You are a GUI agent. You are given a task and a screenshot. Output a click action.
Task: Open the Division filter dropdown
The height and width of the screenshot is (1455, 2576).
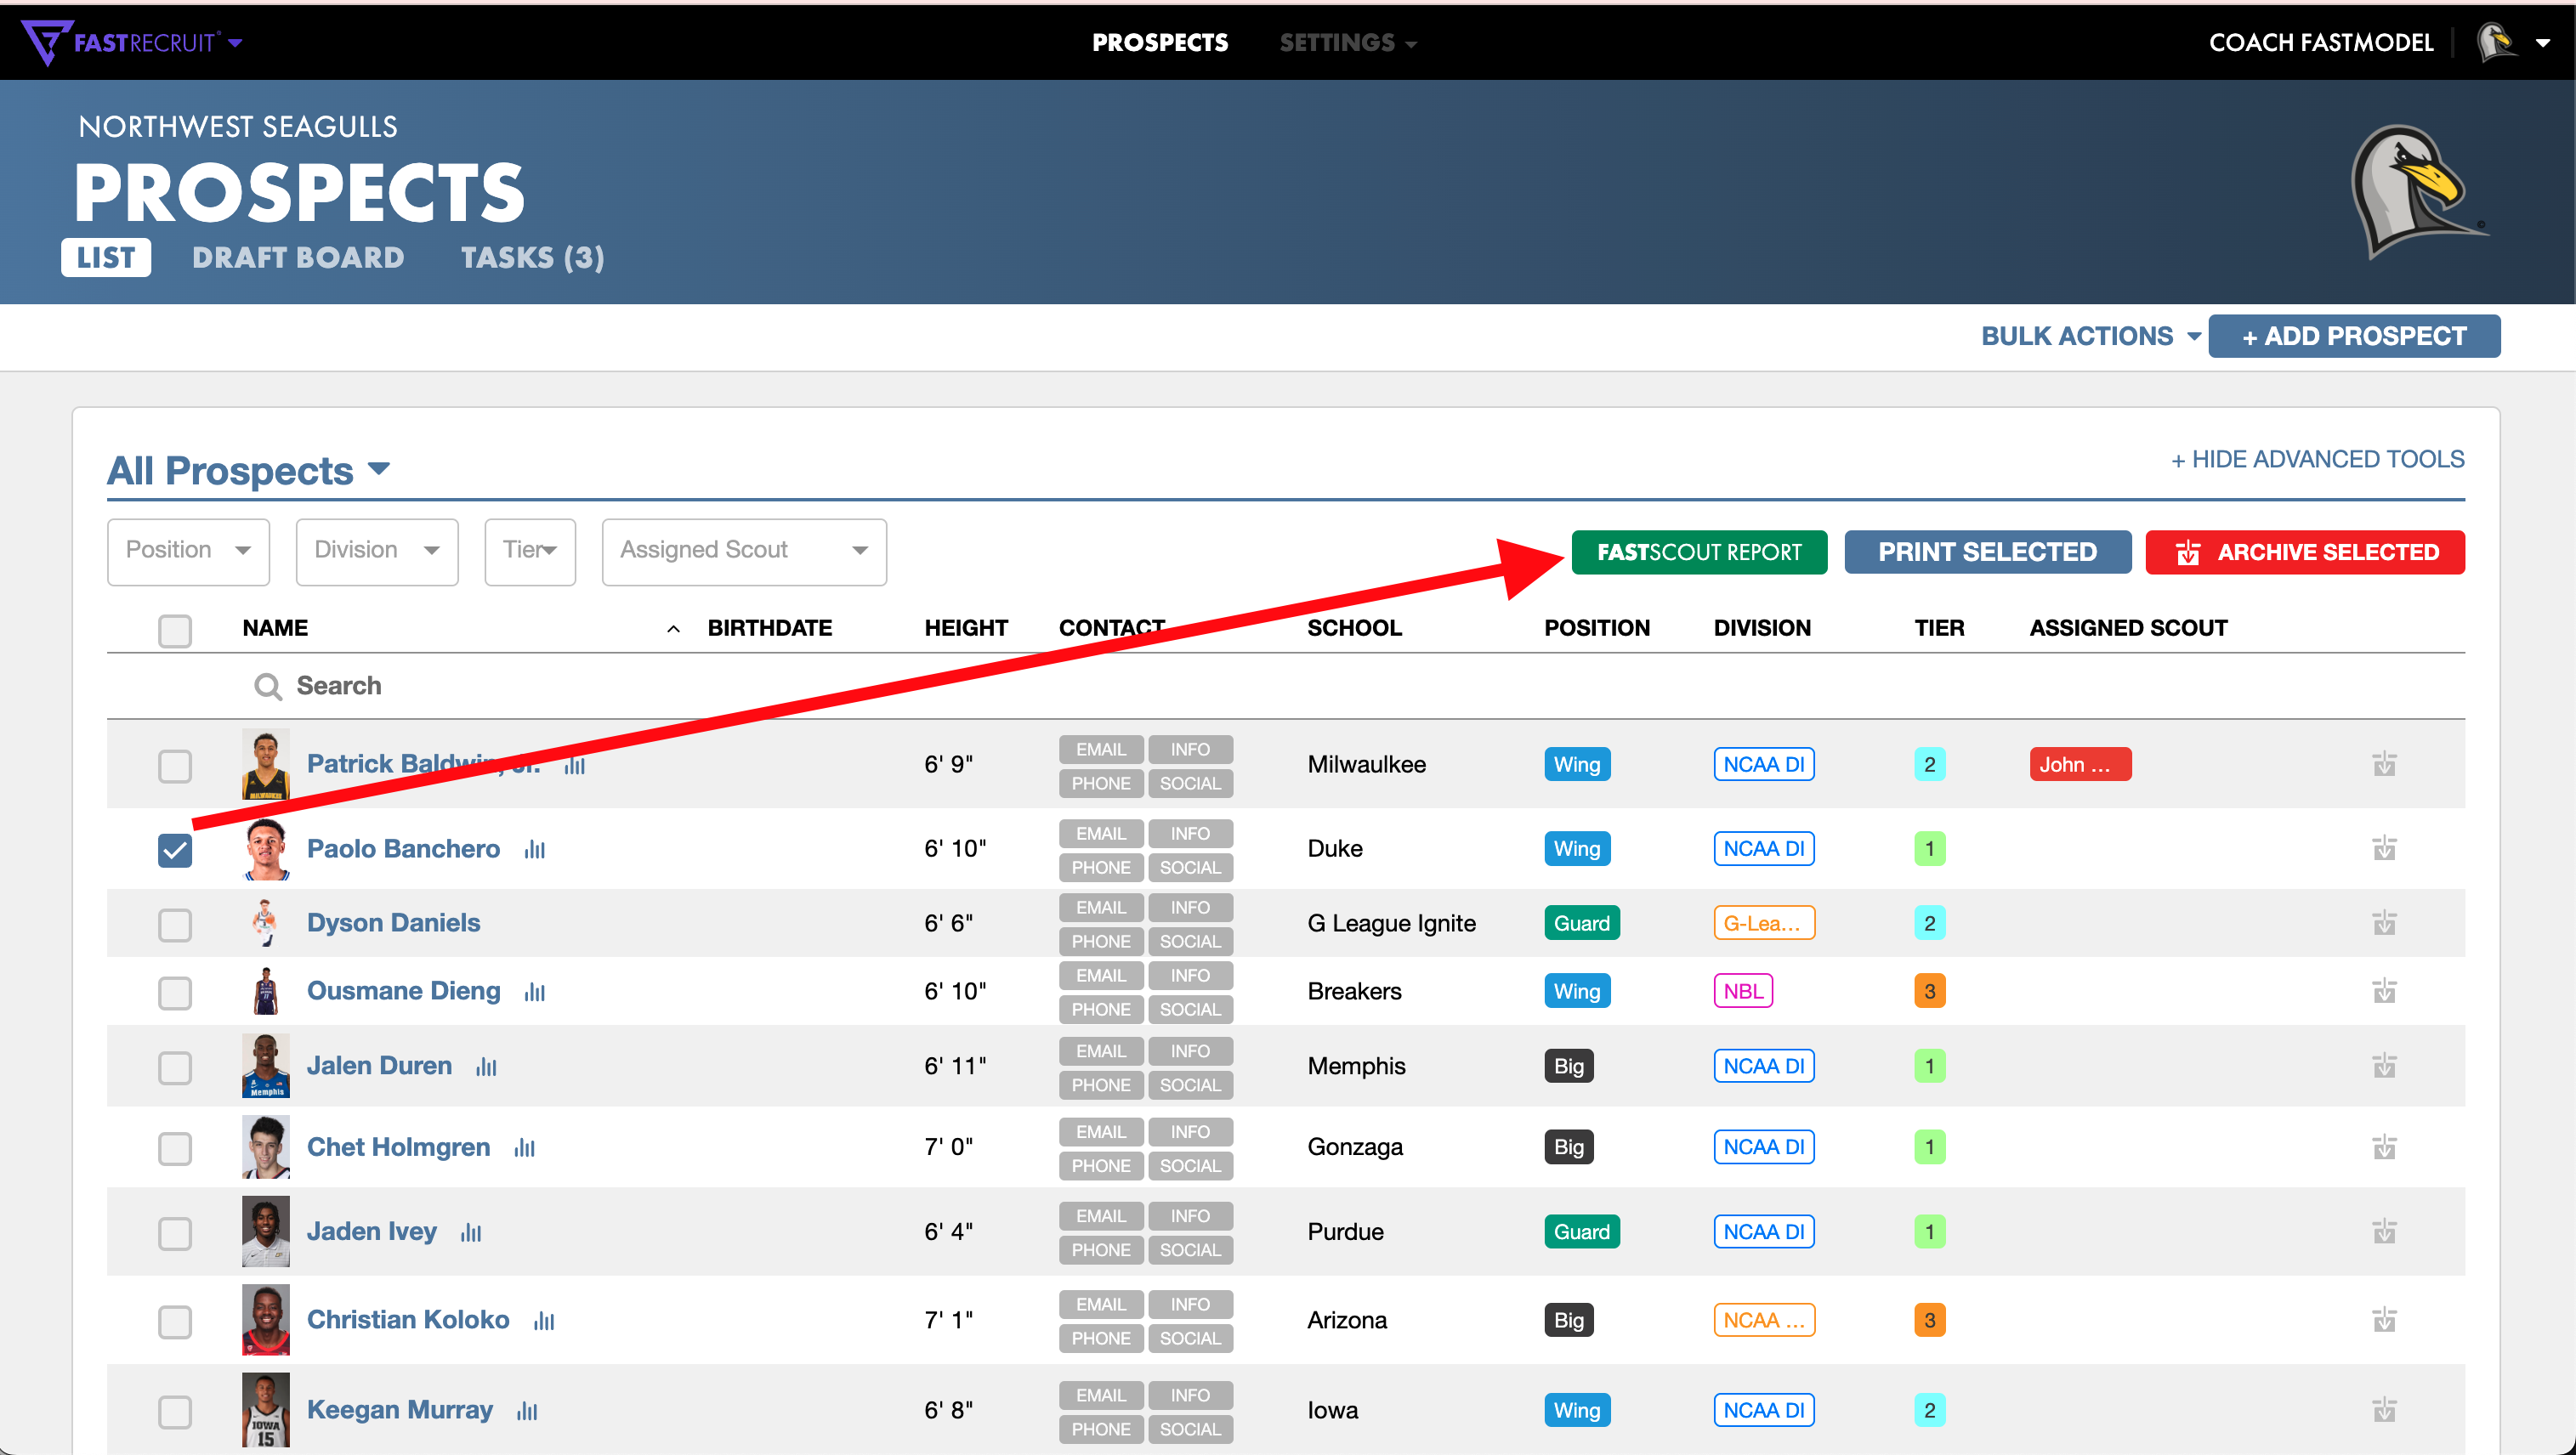(x=377, y=551)
